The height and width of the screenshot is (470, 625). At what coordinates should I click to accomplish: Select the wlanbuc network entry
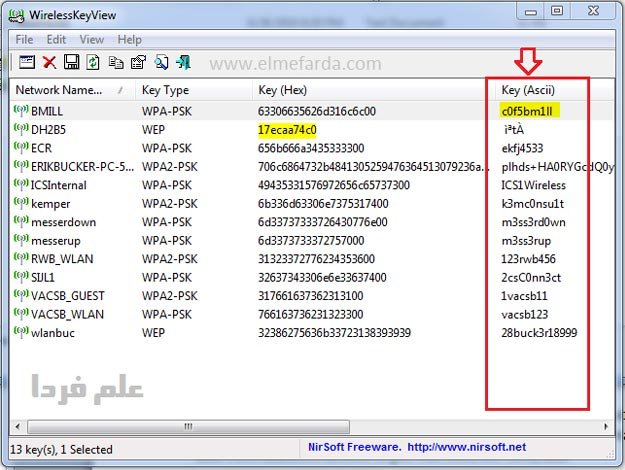[311, 333]
